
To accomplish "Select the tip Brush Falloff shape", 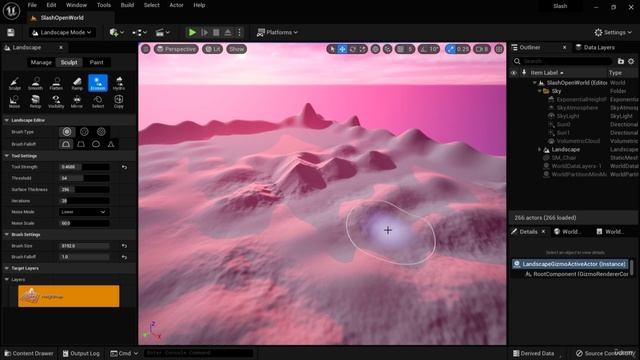I will click(x=111, y=144).
